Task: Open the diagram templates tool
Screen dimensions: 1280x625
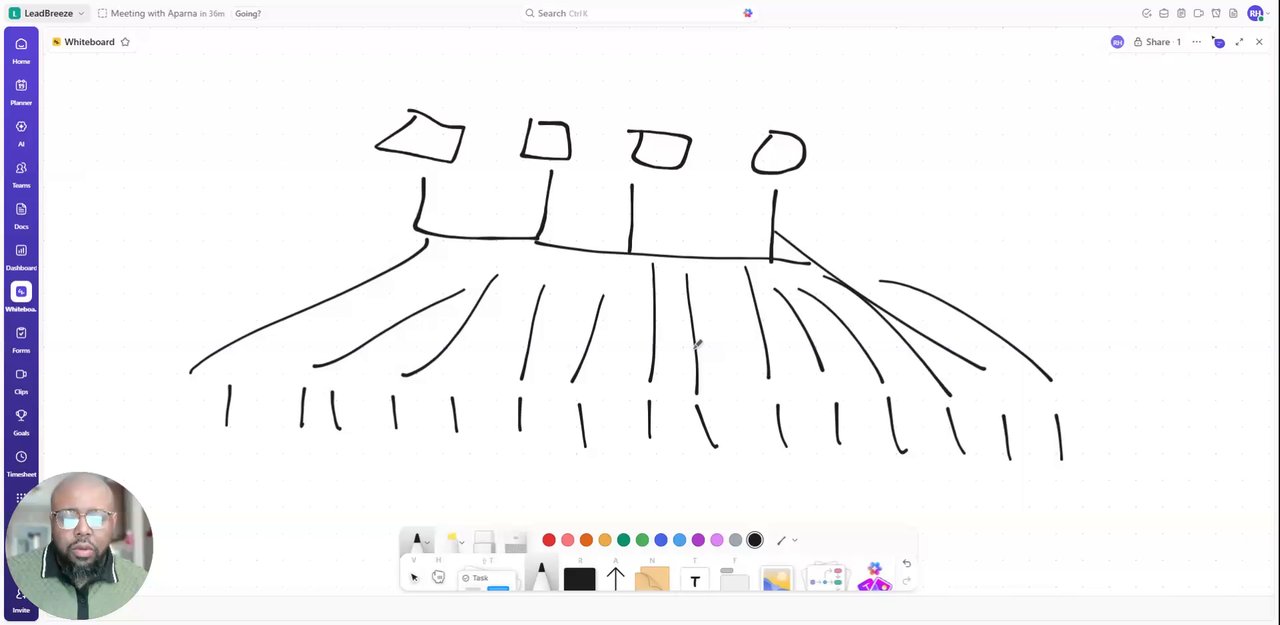Action: 827,578
